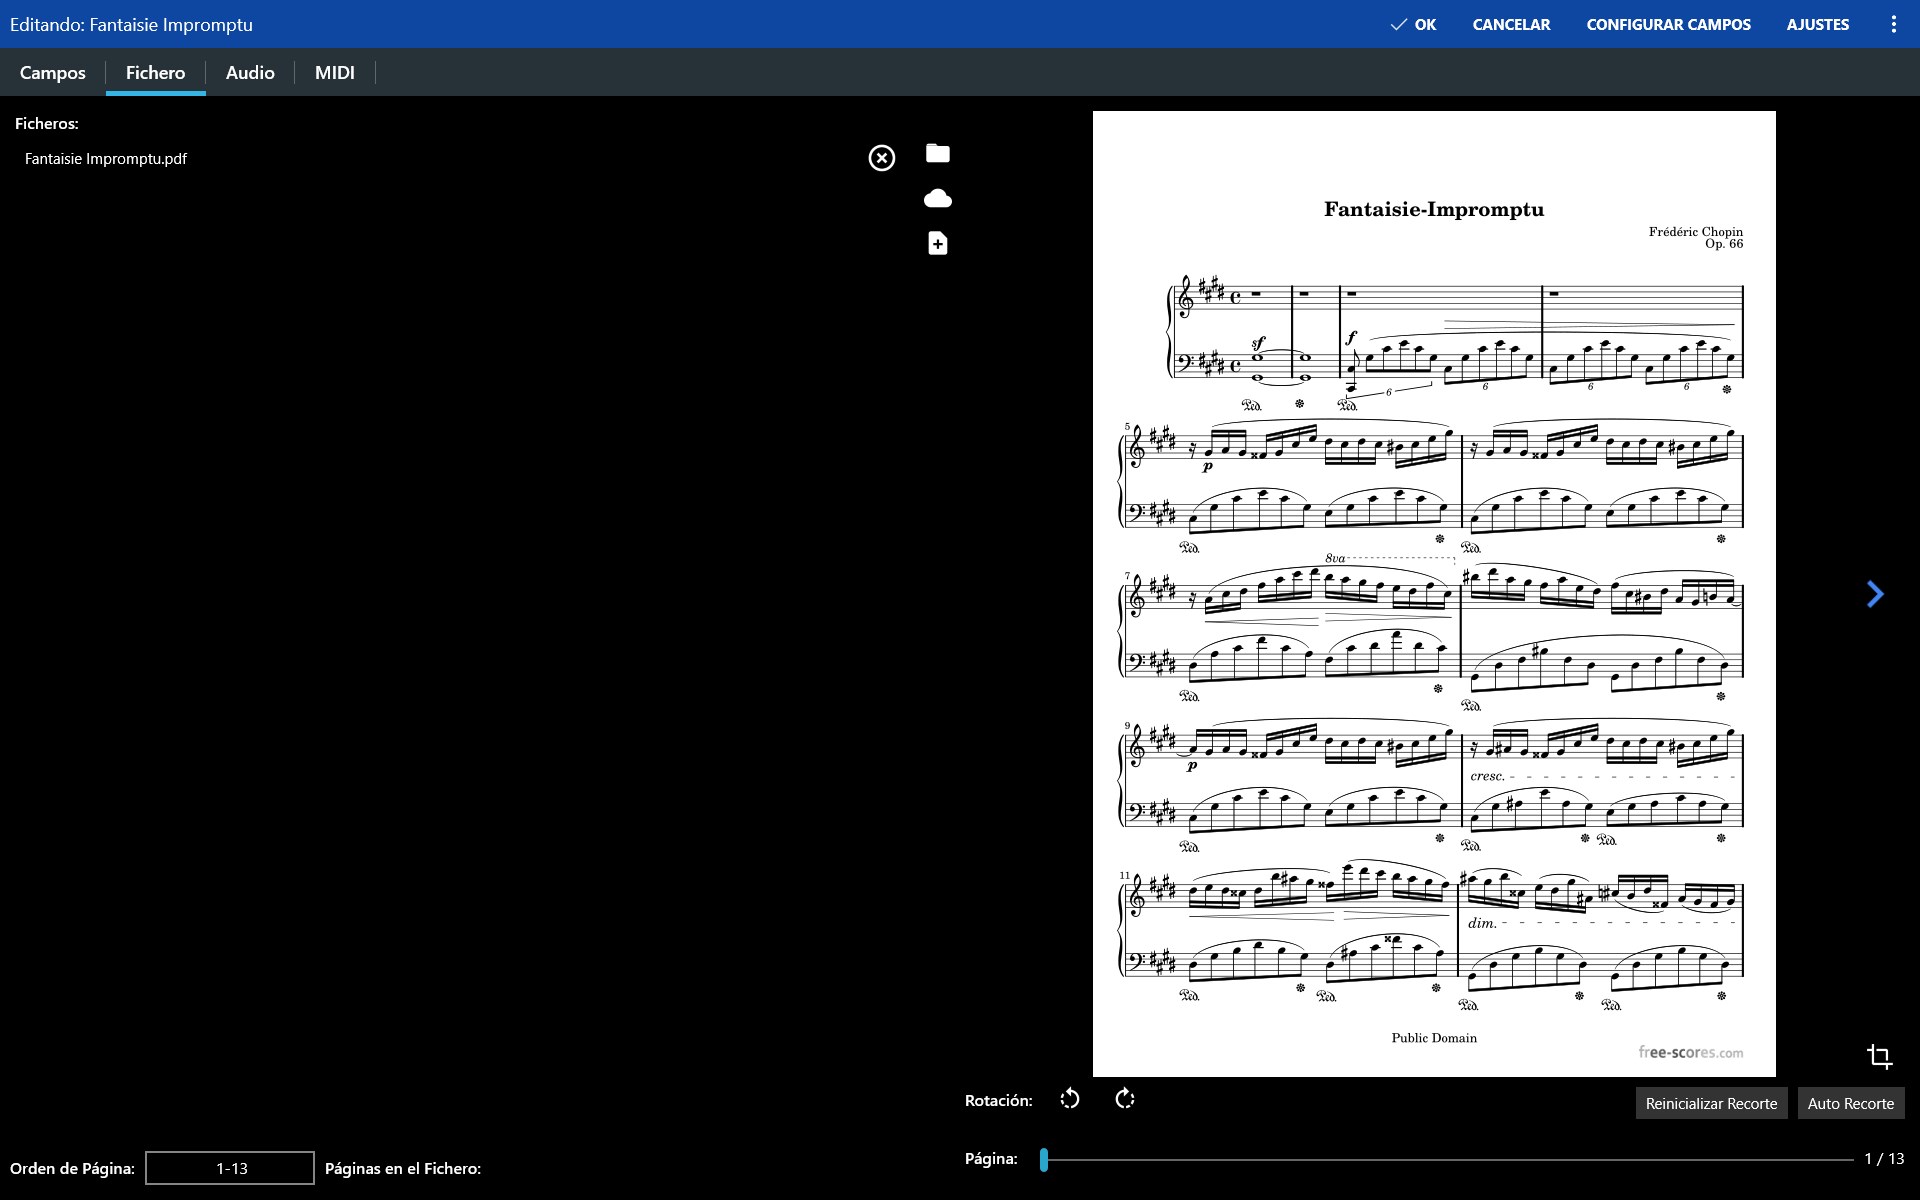
Task: Select the Fichero tab
Action: point(155,72)
